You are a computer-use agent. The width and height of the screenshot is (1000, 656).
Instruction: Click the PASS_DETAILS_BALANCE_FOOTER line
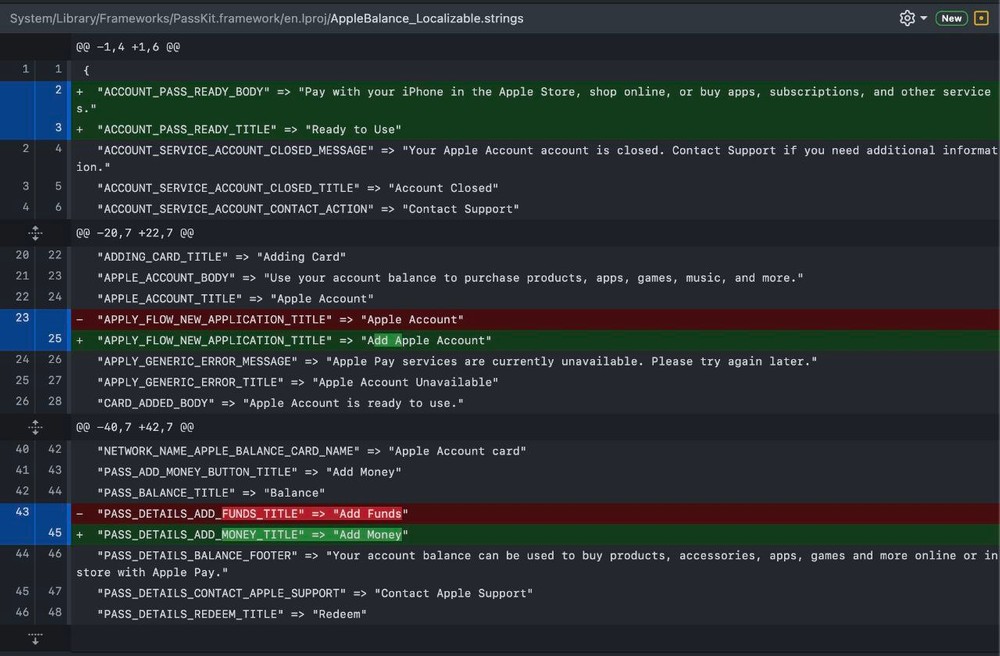[x=535, y=564]
